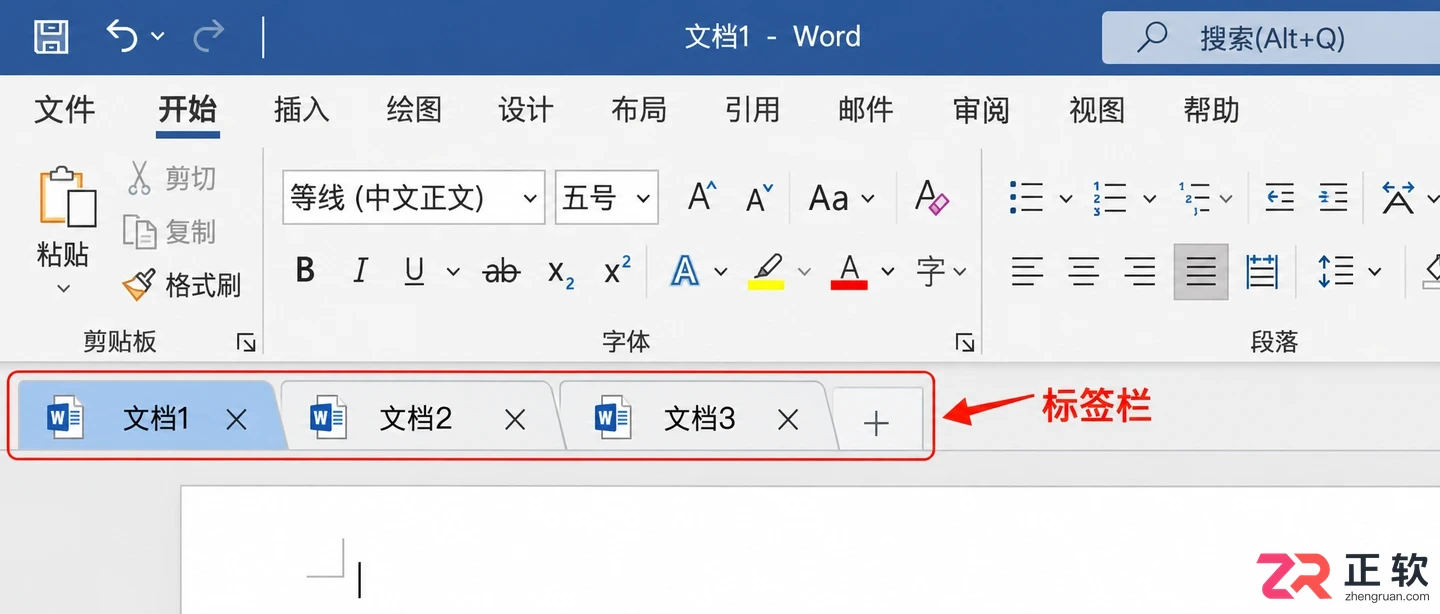
Task: Click the 字 character border dropdown
Action: pyautogui.click(x=941, y=271)
